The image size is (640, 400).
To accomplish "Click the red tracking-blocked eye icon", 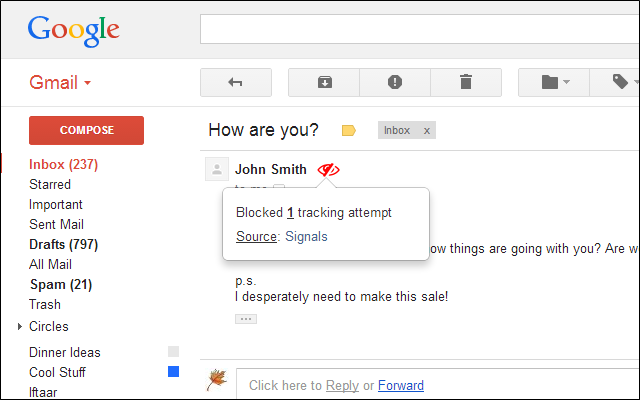I will (328, 169).
